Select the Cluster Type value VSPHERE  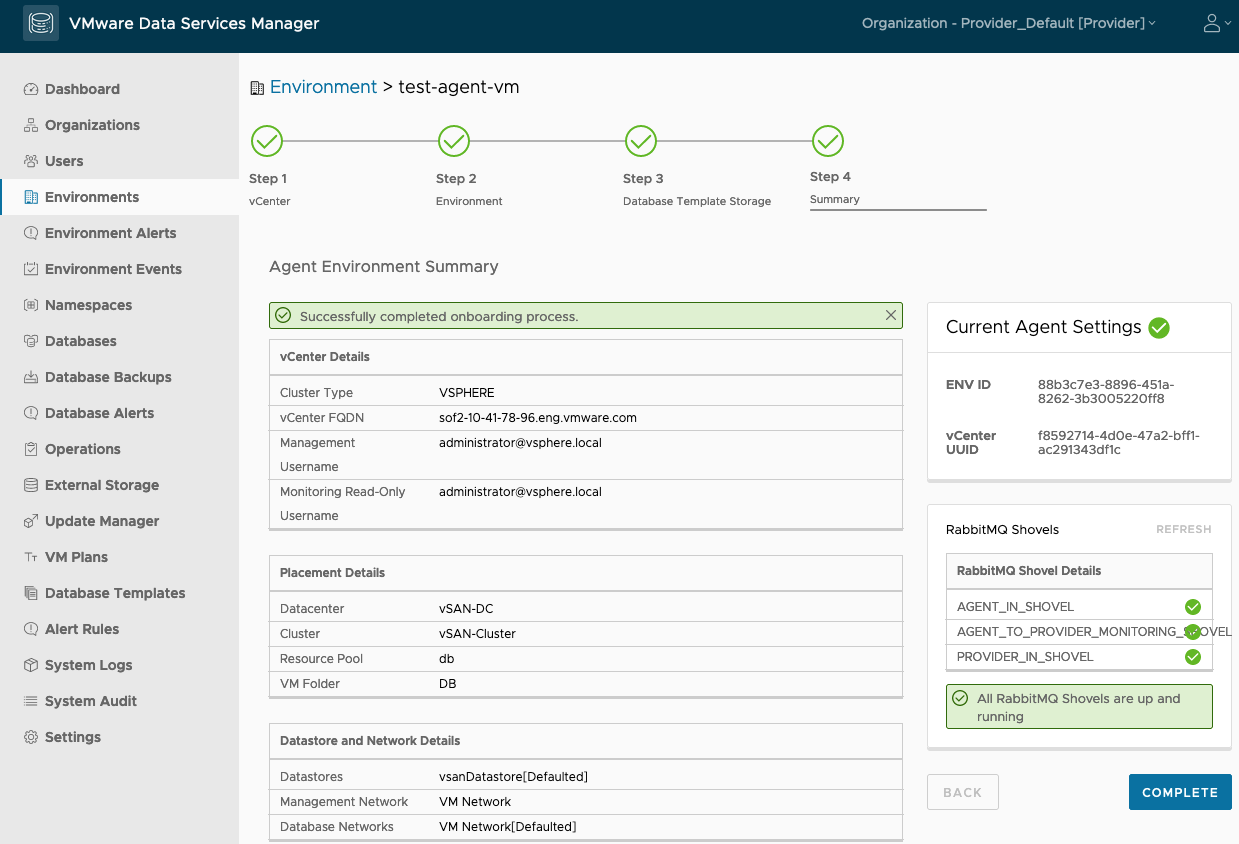[x=467, y=392]
